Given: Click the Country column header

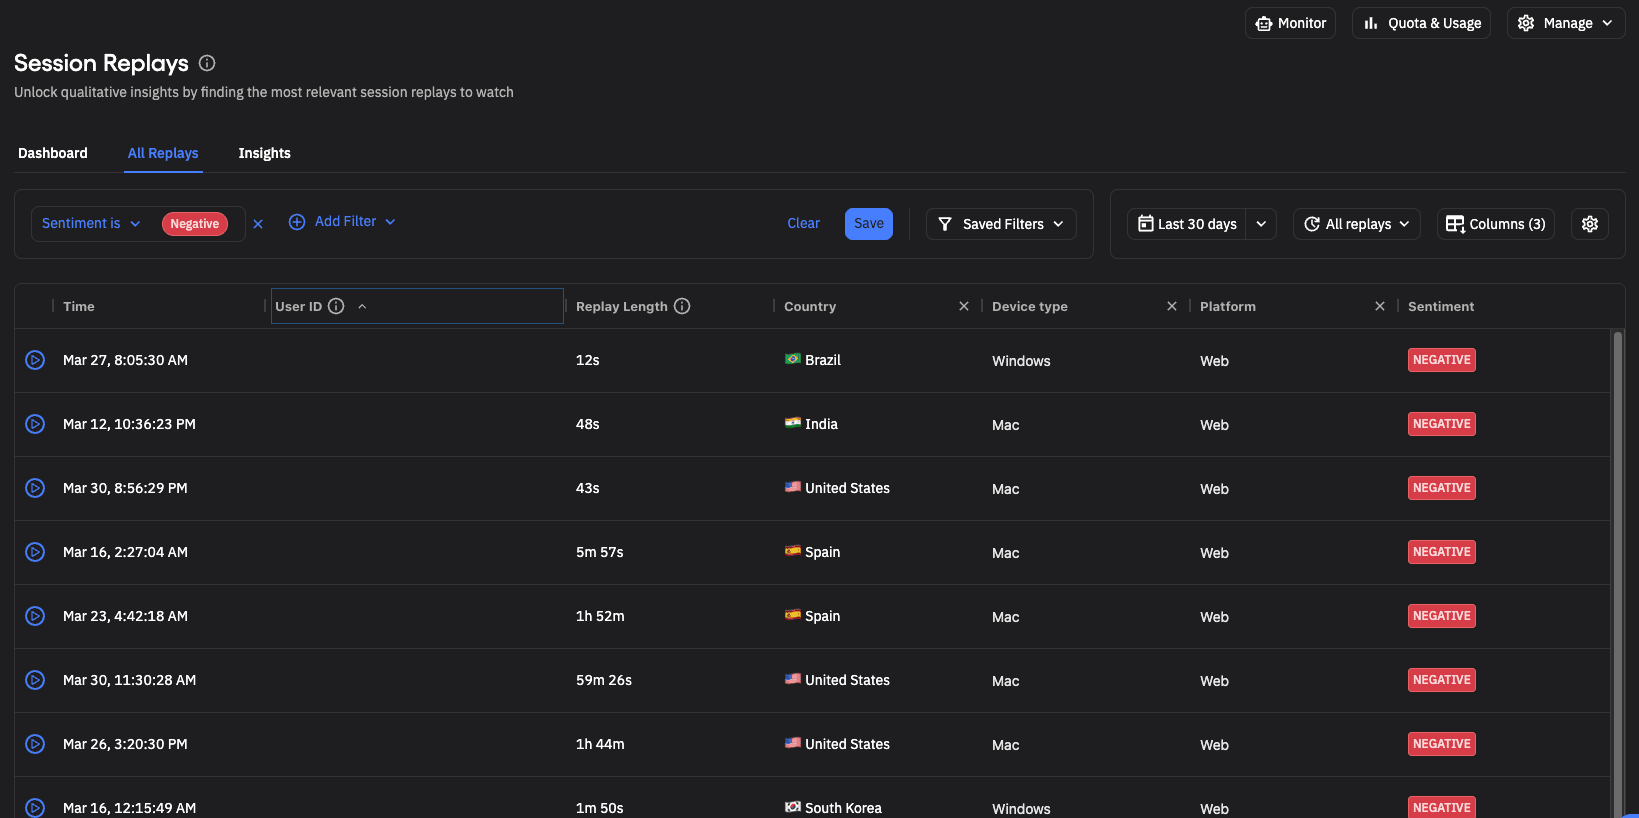Looking at the screenshot, I should click(x=810, y=306).
